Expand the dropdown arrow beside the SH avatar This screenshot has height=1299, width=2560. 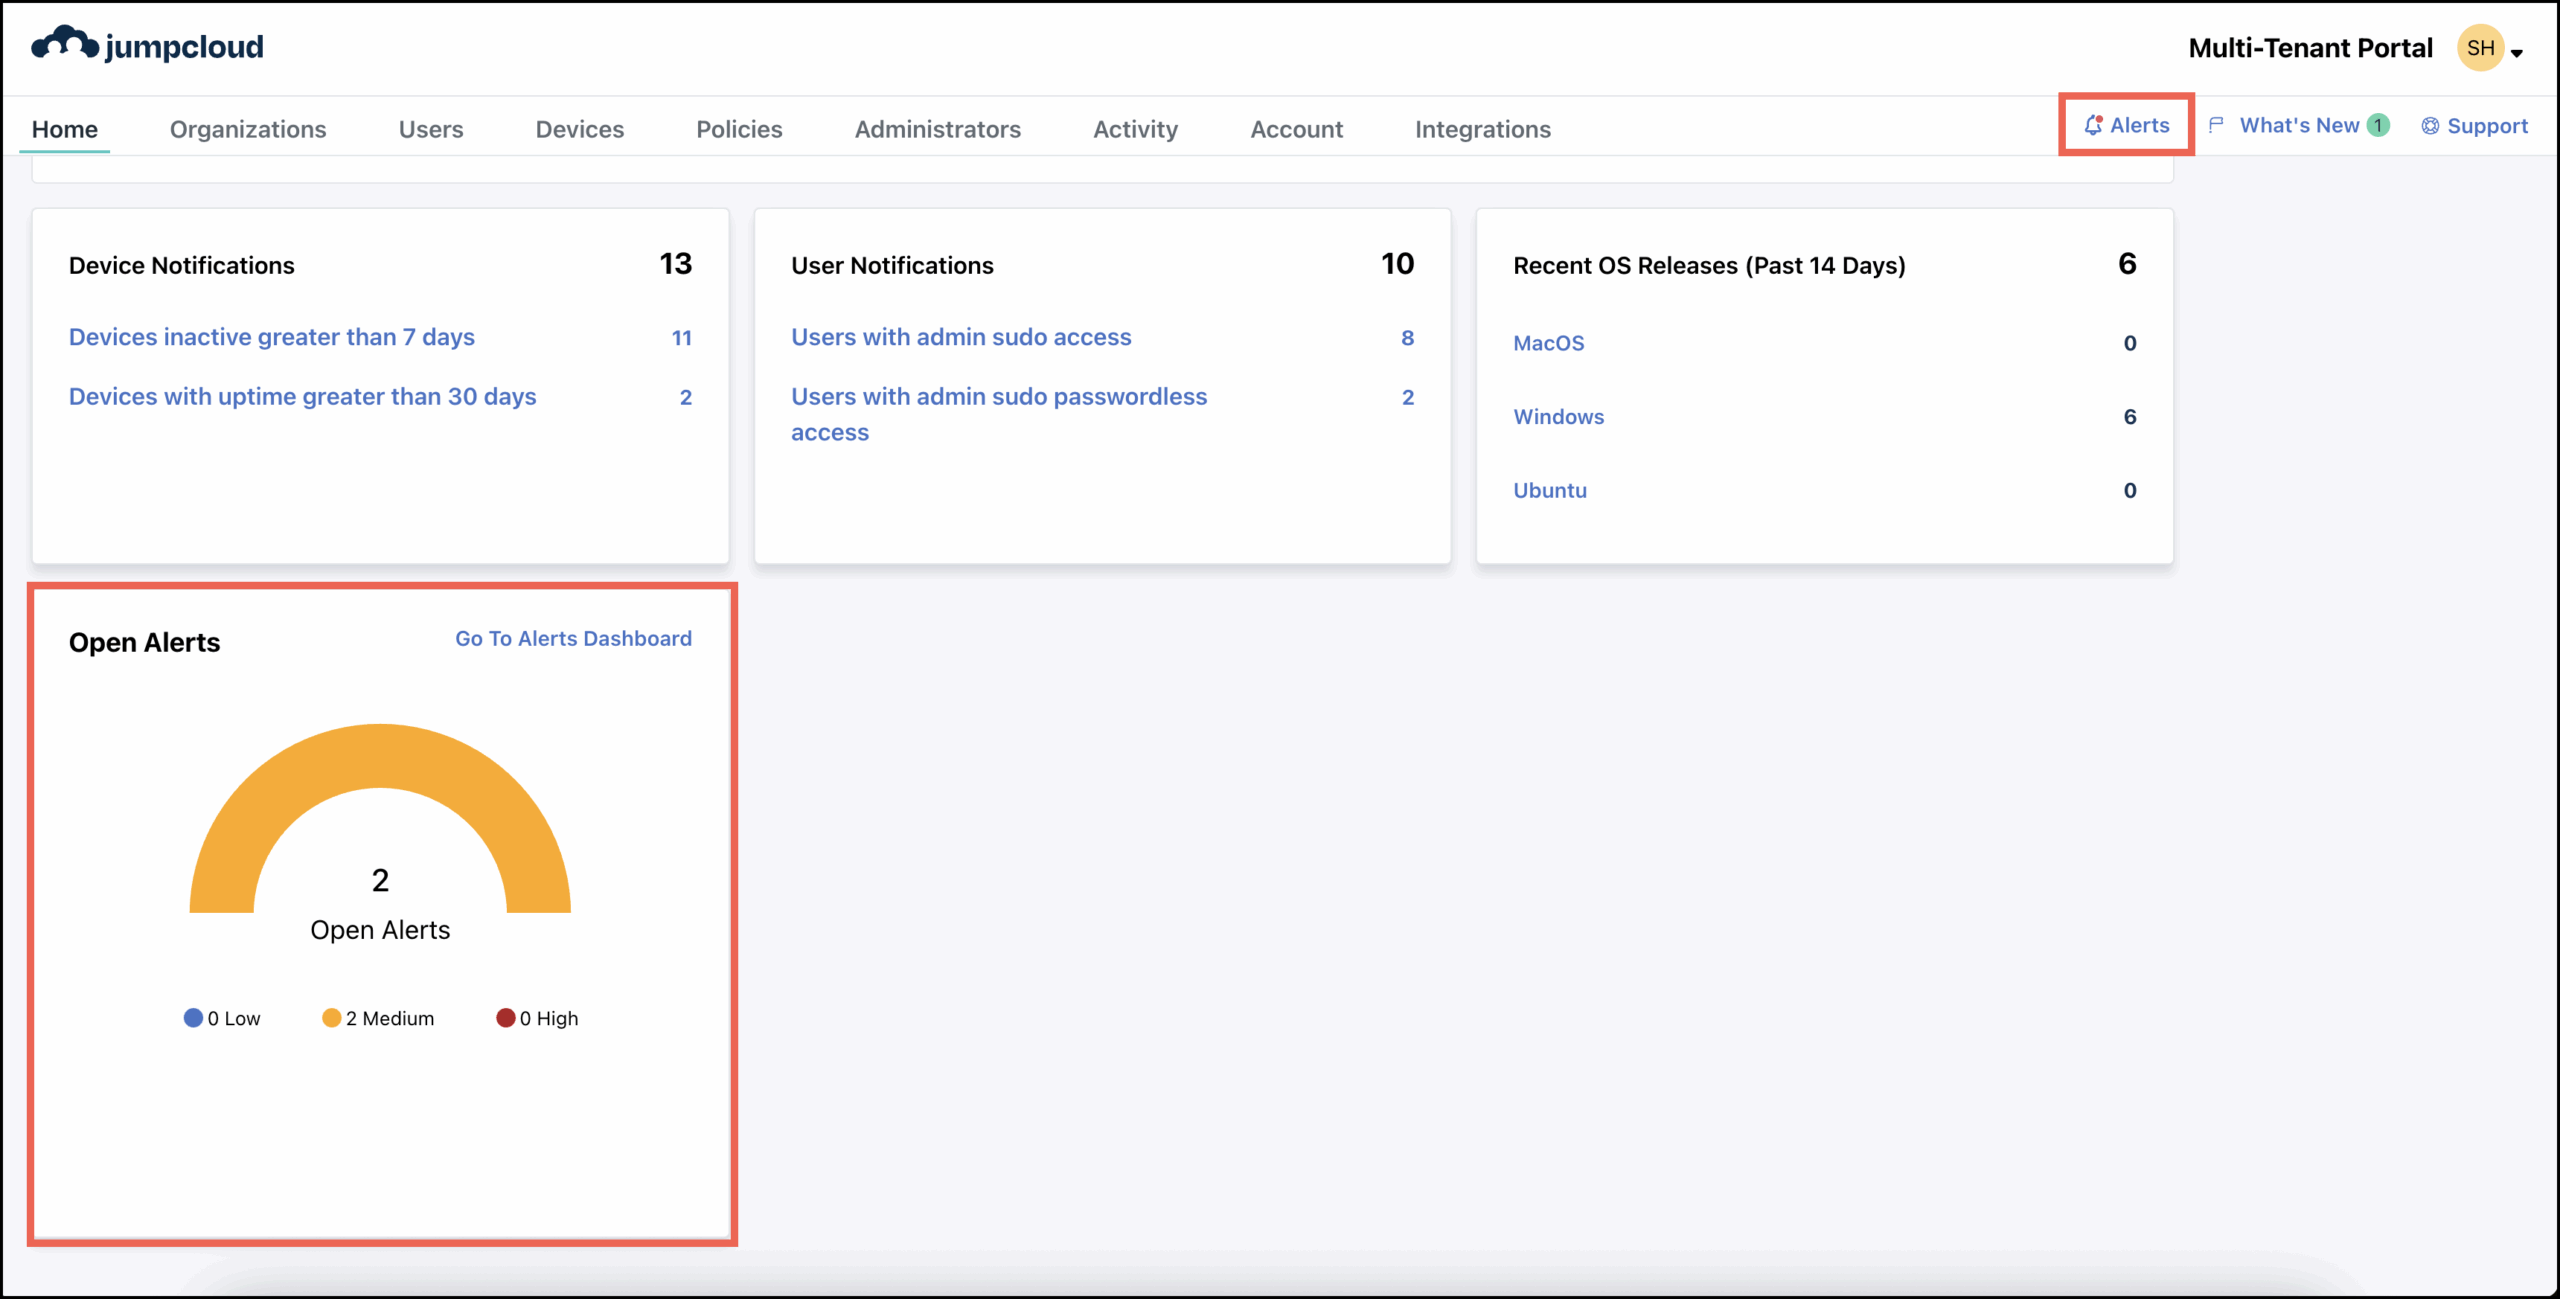click(x=2517, y=52)
